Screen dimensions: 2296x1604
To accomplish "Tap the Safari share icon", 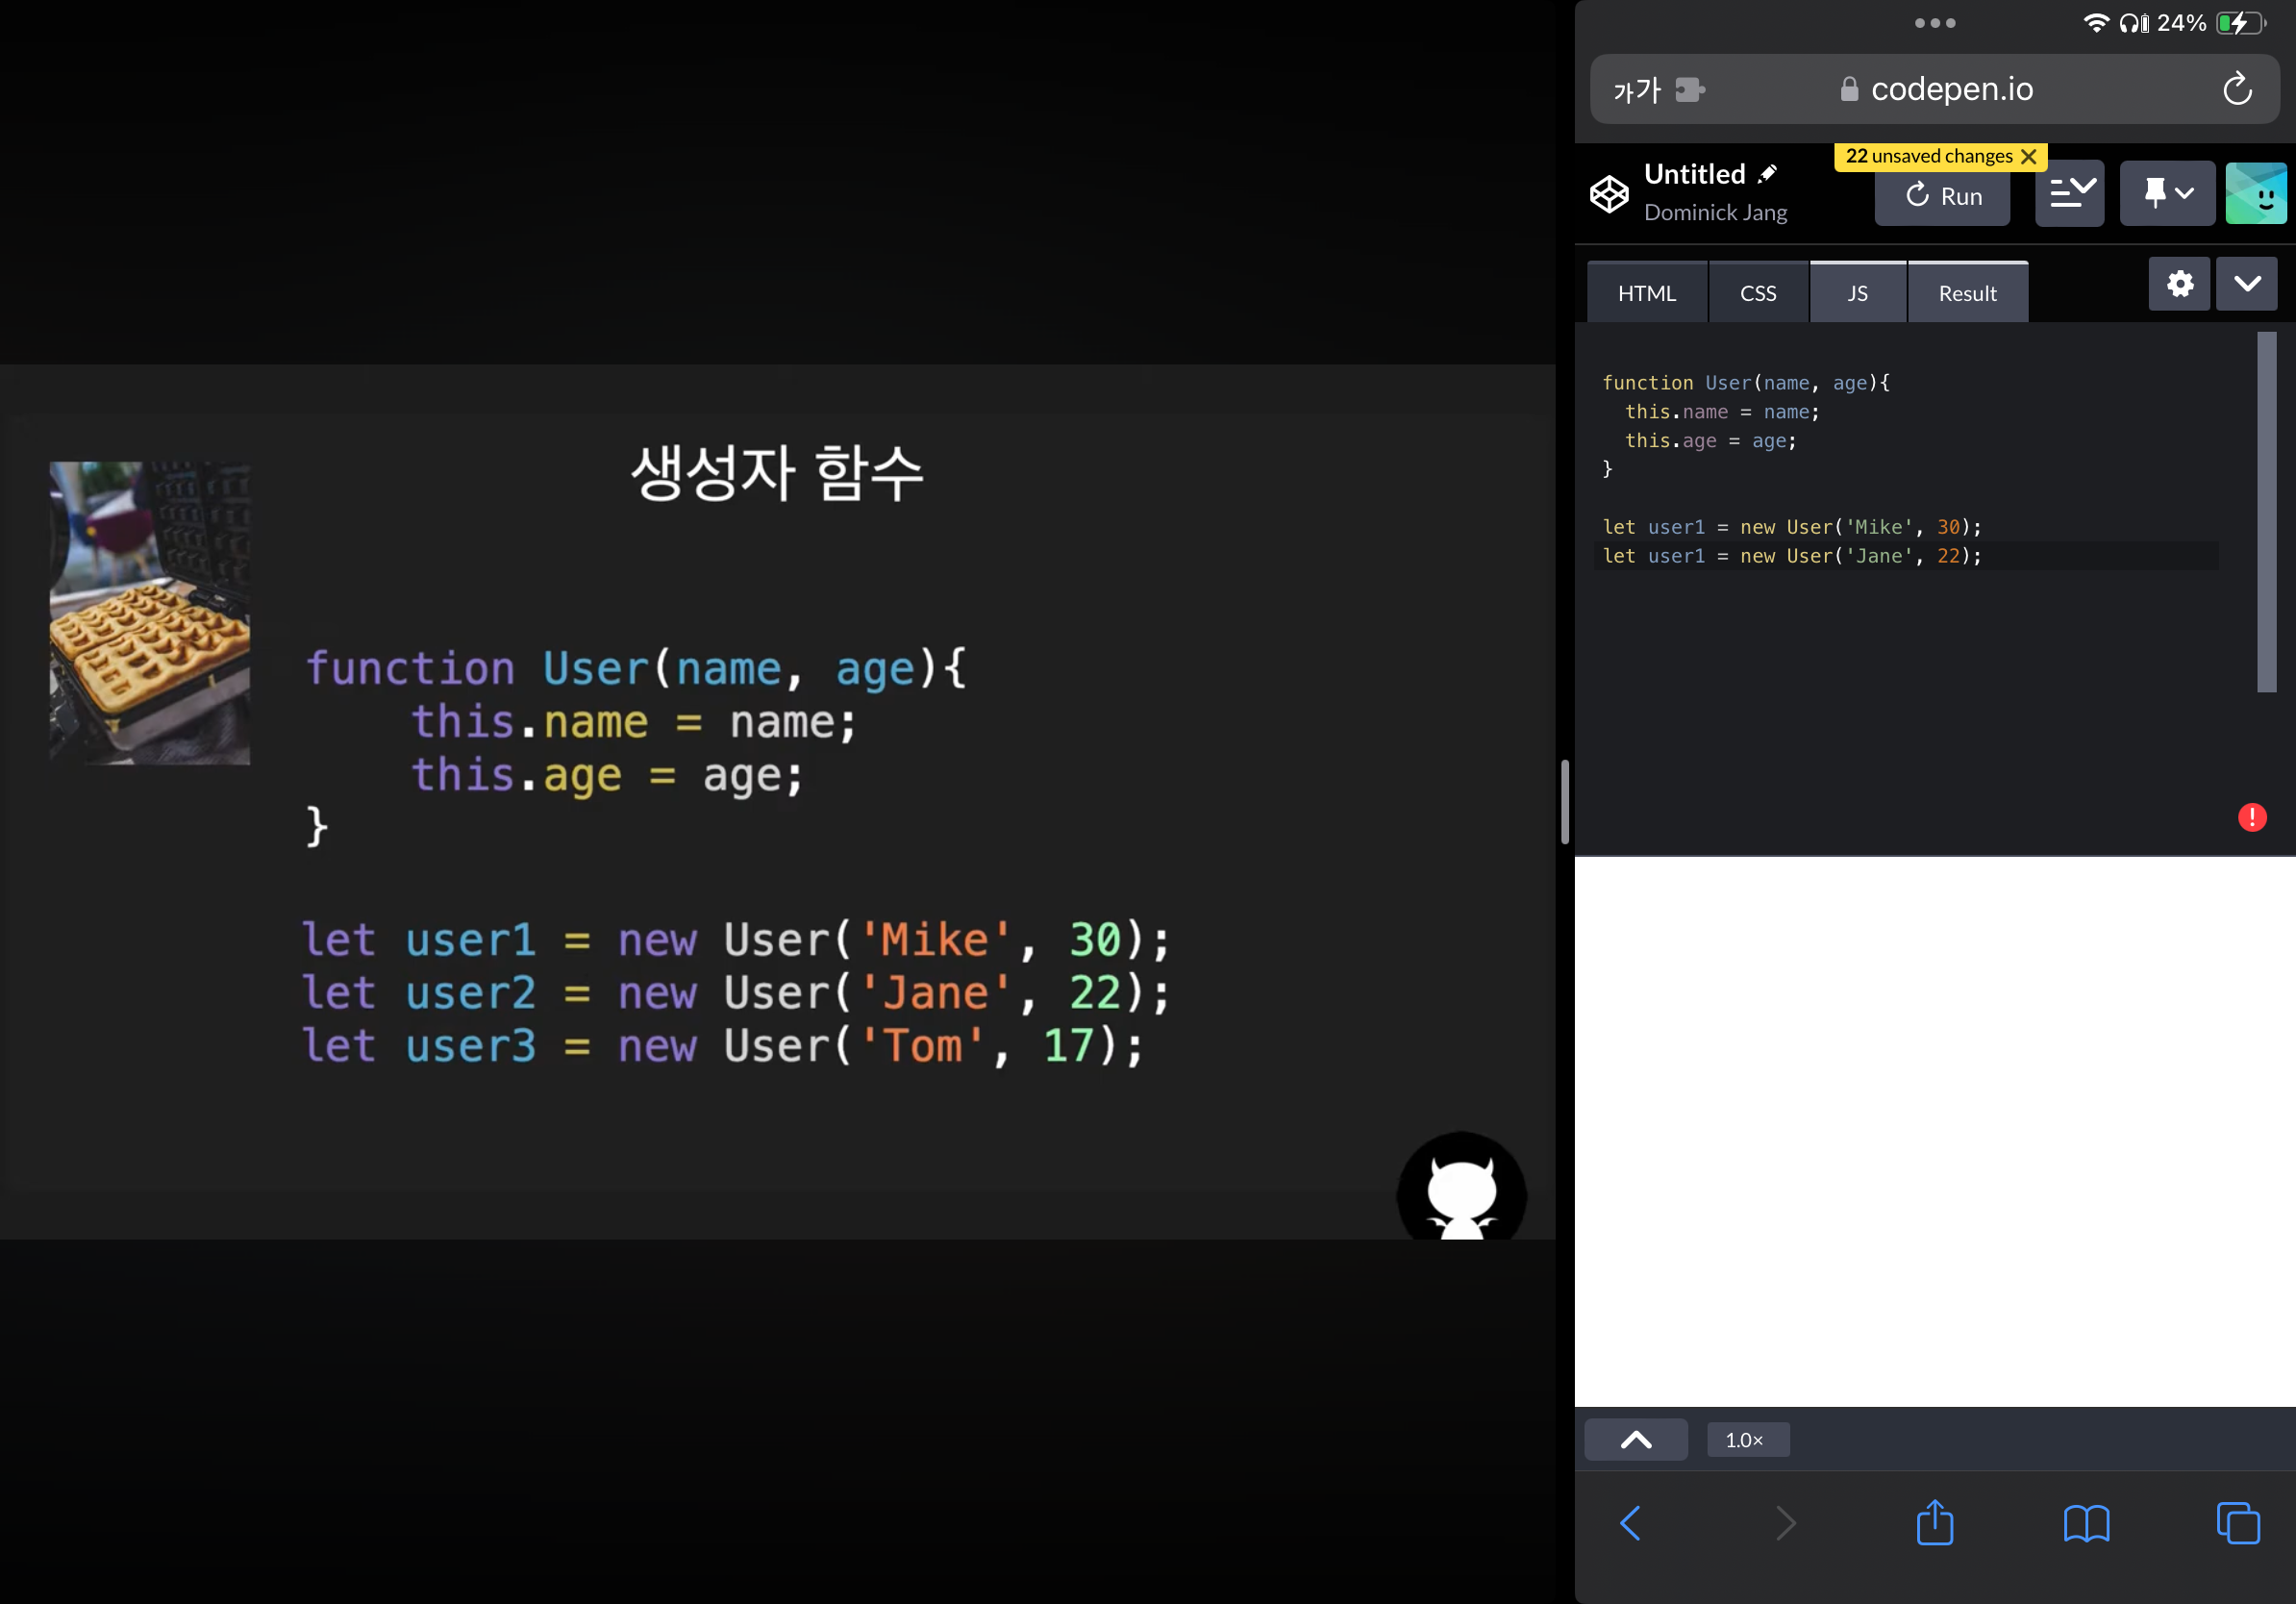I will click(x=1934, y=1523).
